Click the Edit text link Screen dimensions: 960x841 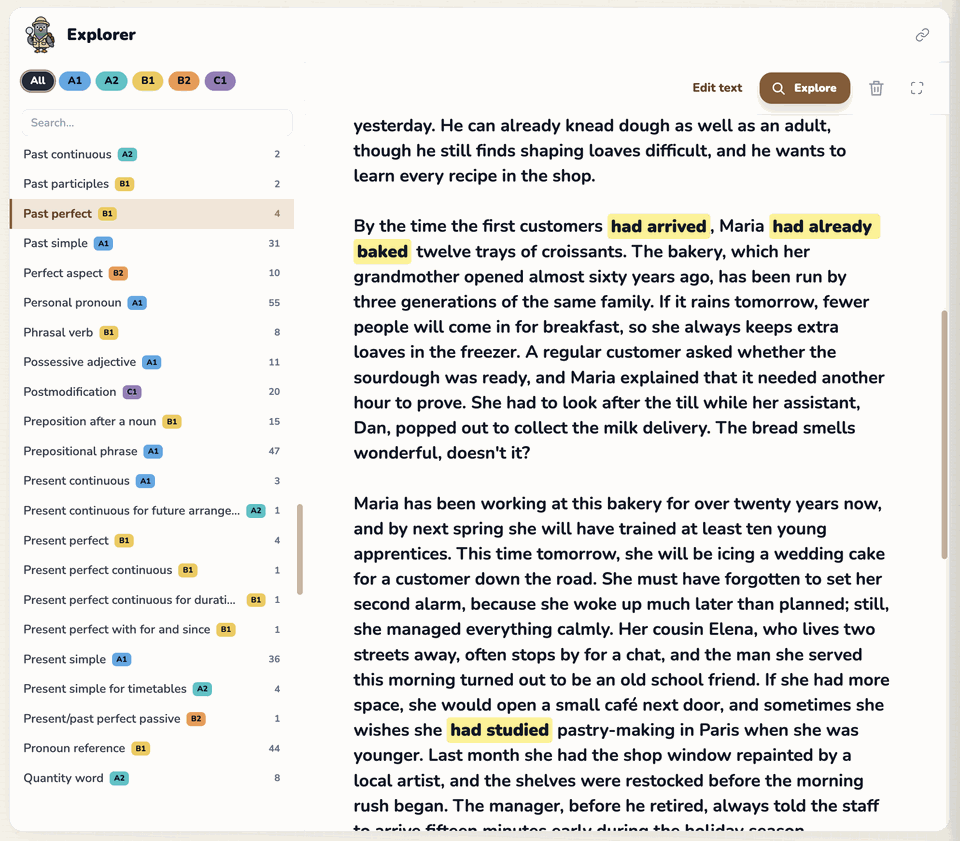click(x=717, y=88)
